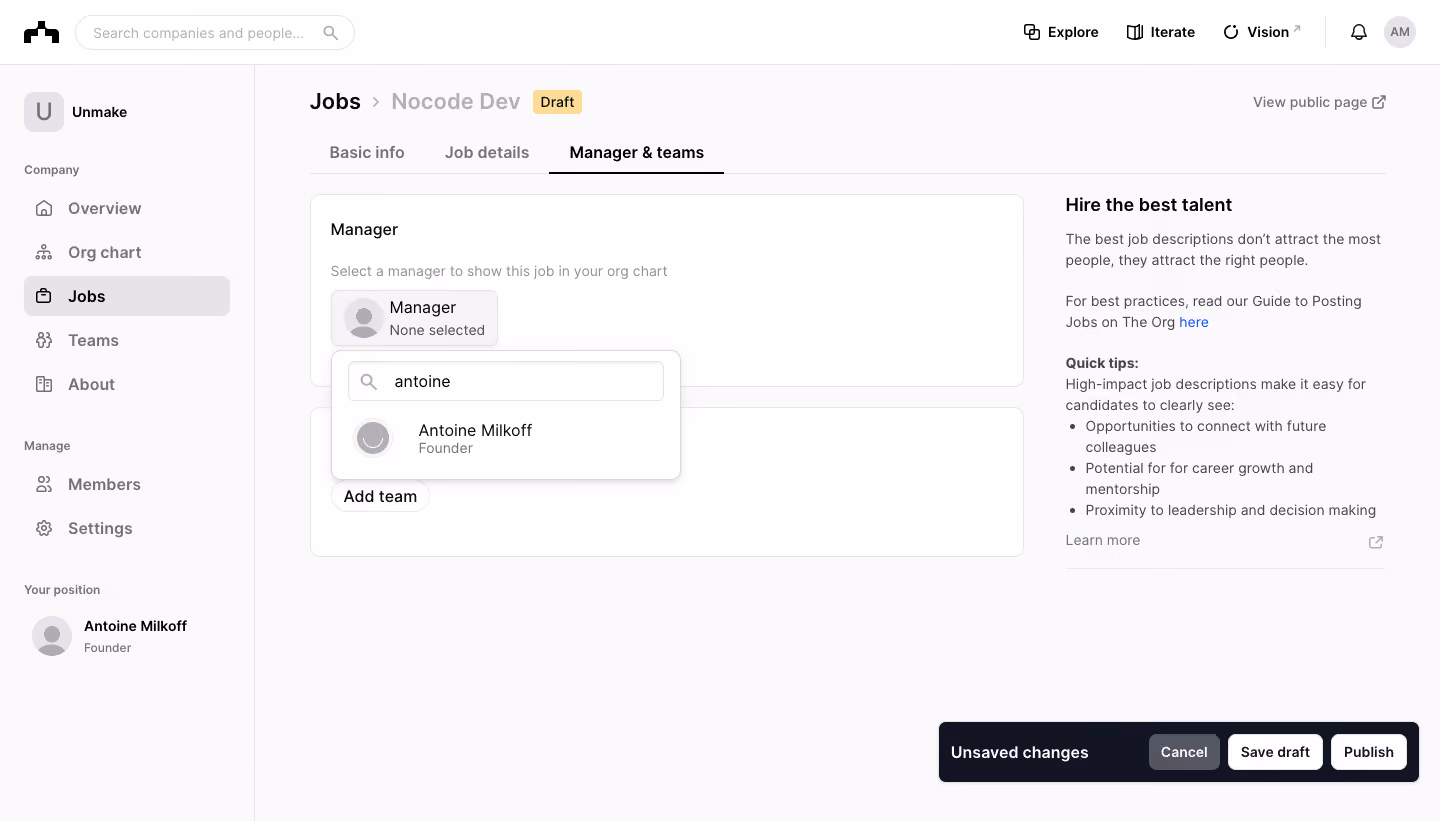Click the Jobs breadcrumb
The image size is (1440, 821).
[335, 102]
